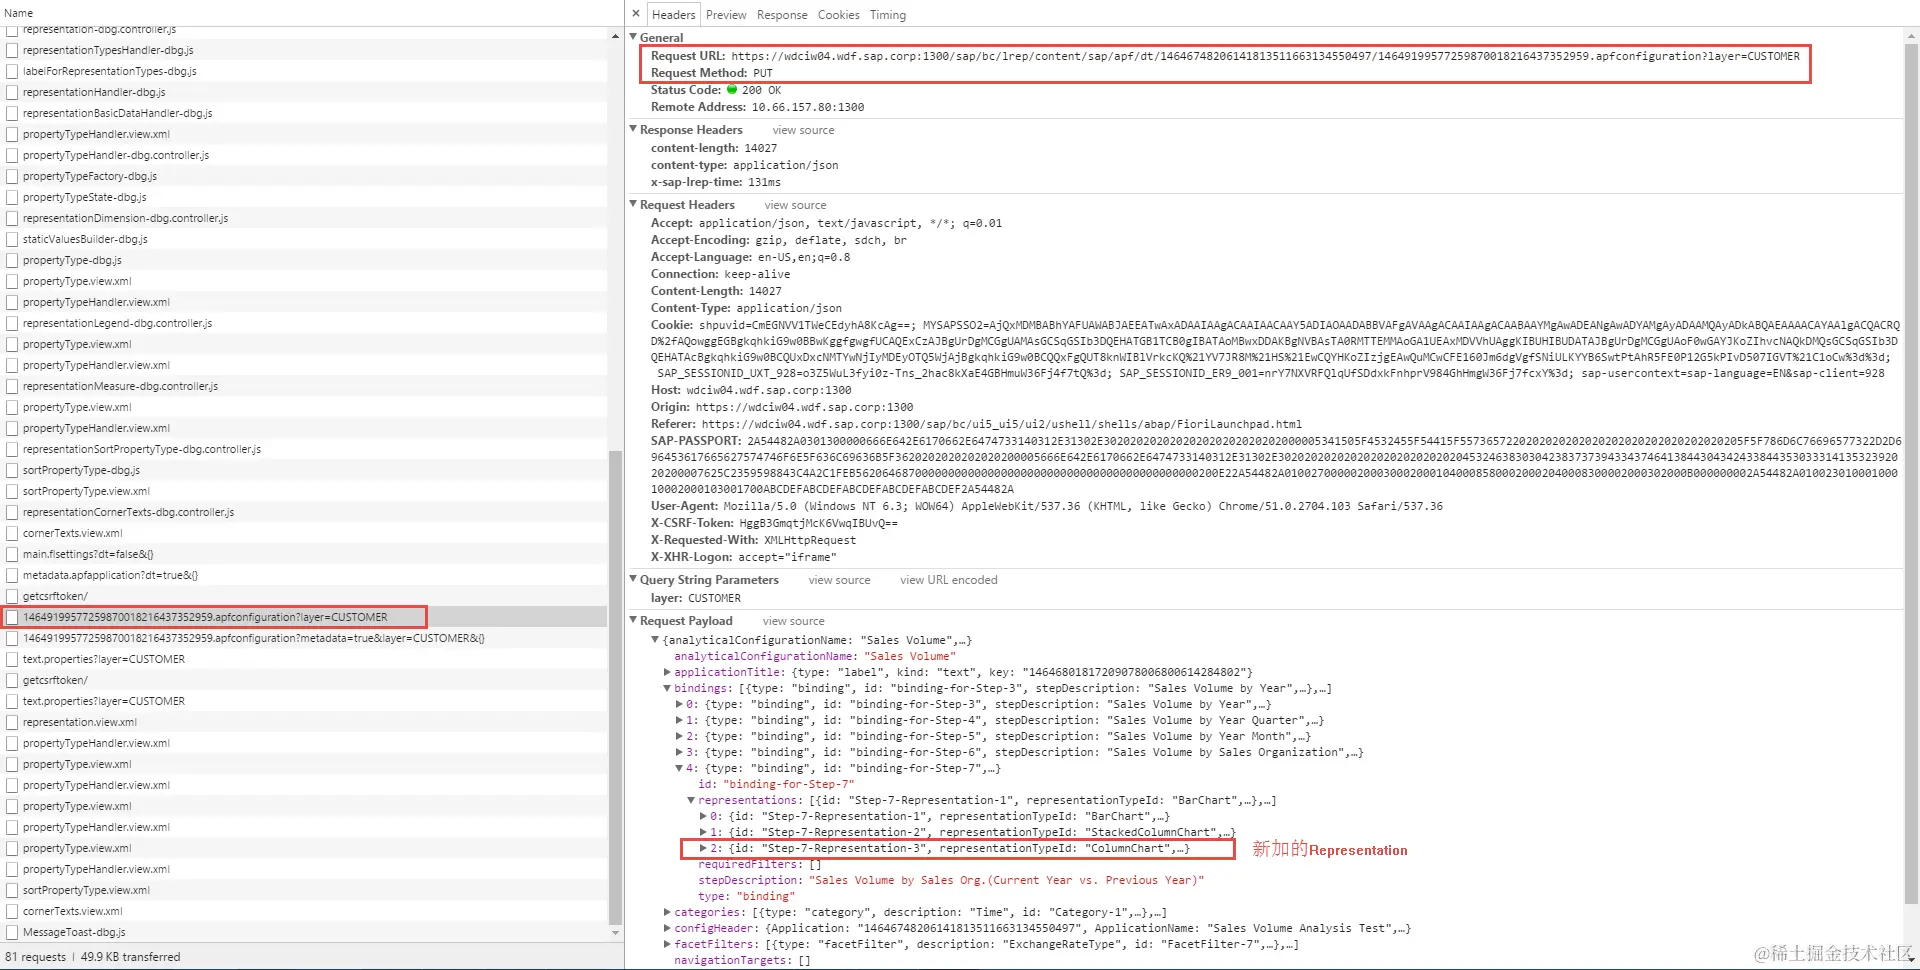Image resolution: width=1920 pixels, height=970 pixels.
Task: Click file icon of sortPropertyType-dbg.js
Action: (12, 470)
